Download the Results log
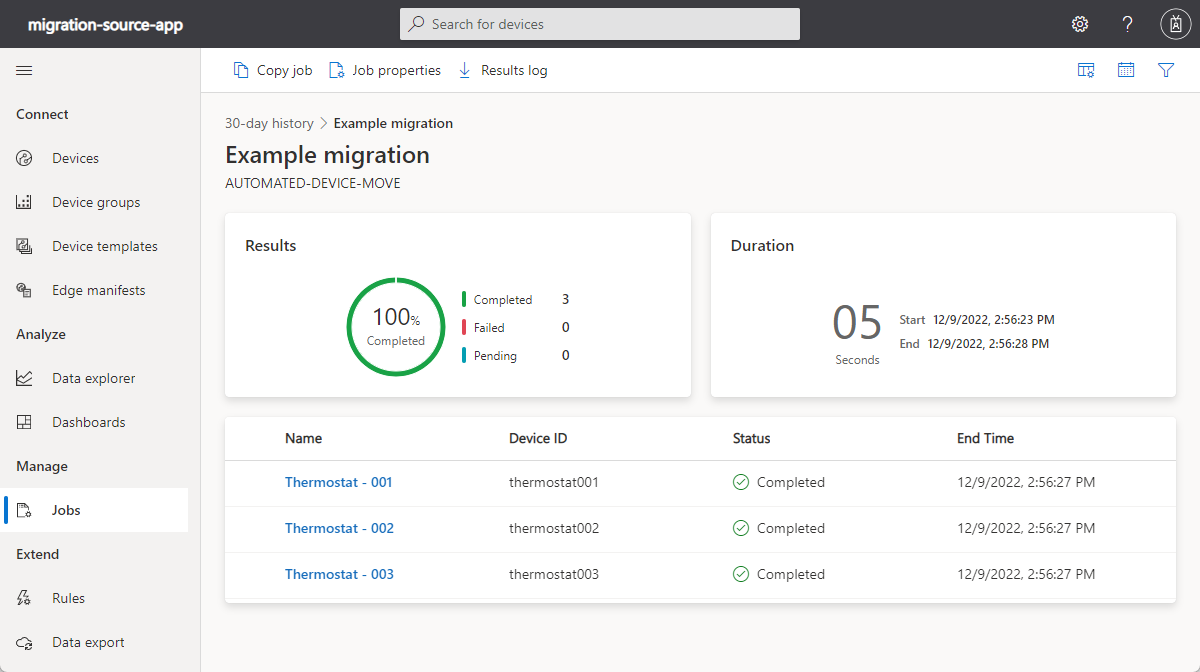Image resolution: width=1200 pixels, height=672 pixels. pyautogui.click(x=502, y=70)
